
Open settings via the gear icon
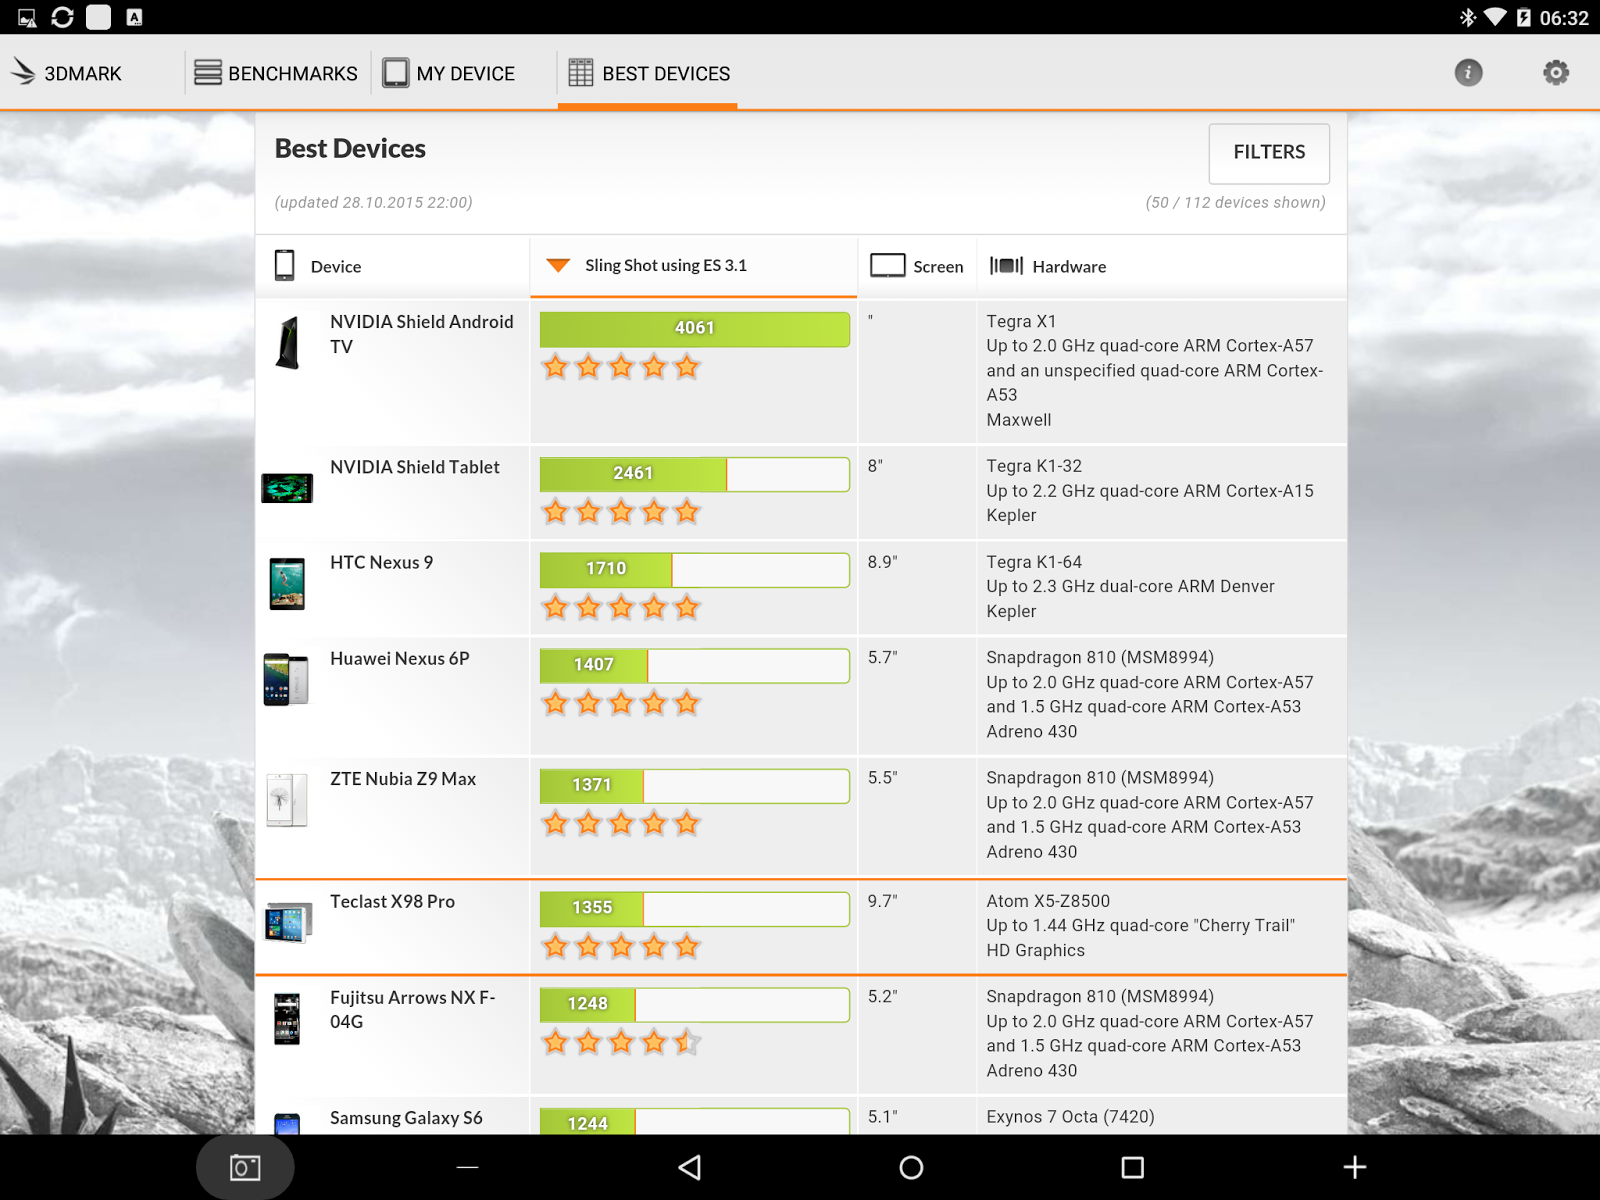[1556, 72]
